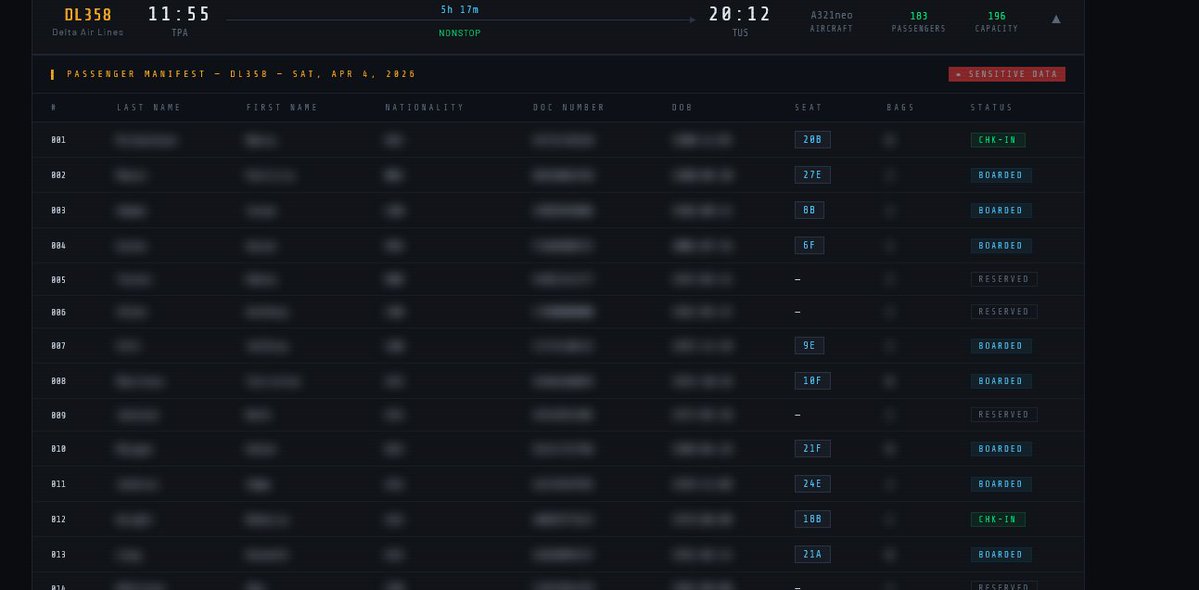Screen dimensions: 1199x590
Task: Click the BAGS column header
Action: [900, 108]
